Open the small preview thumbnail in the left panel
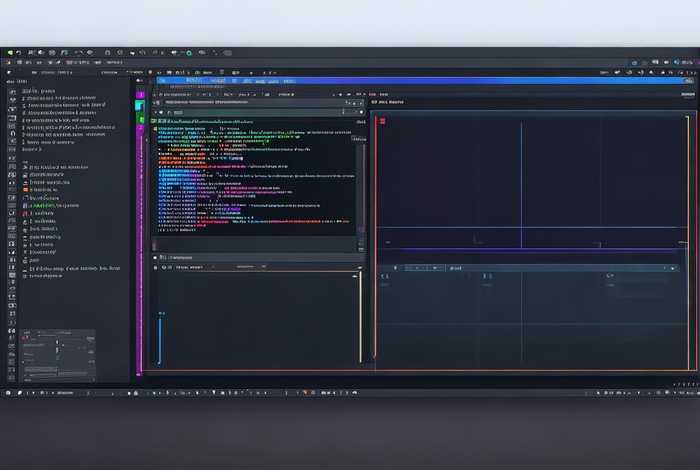The image size is (700, 470). 58,355
